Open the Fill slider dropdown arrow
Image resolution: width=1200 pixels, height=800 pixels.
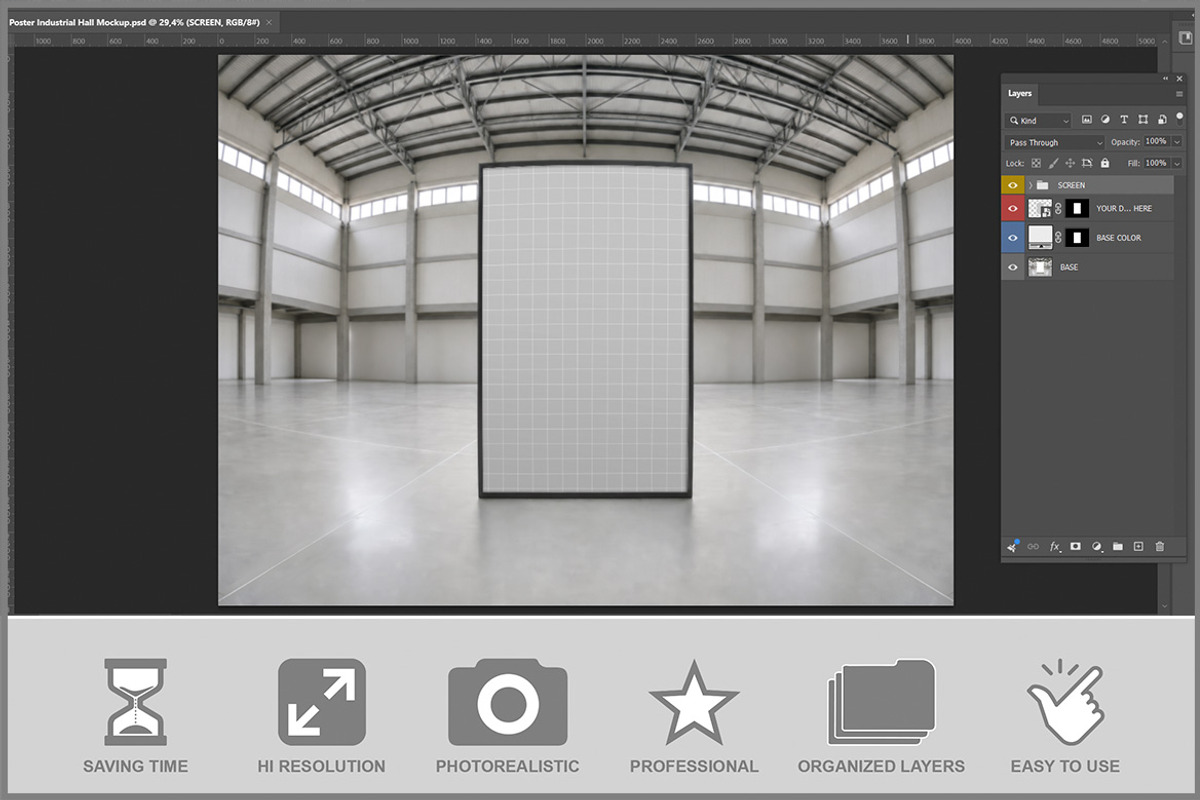pos(1177,163)
